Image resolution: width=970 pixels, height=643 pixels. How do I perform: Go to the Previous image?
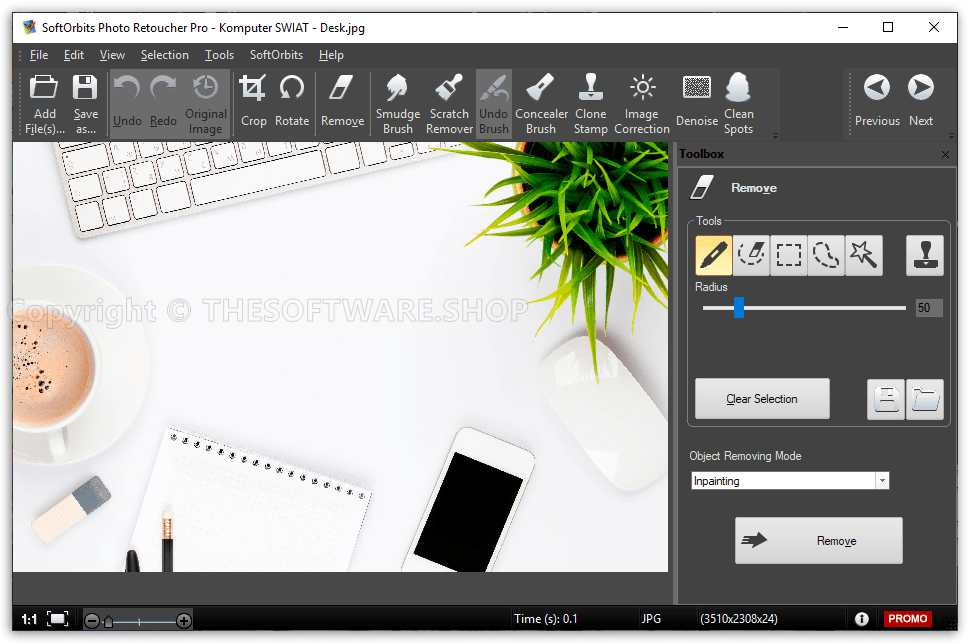coord(877,103)
